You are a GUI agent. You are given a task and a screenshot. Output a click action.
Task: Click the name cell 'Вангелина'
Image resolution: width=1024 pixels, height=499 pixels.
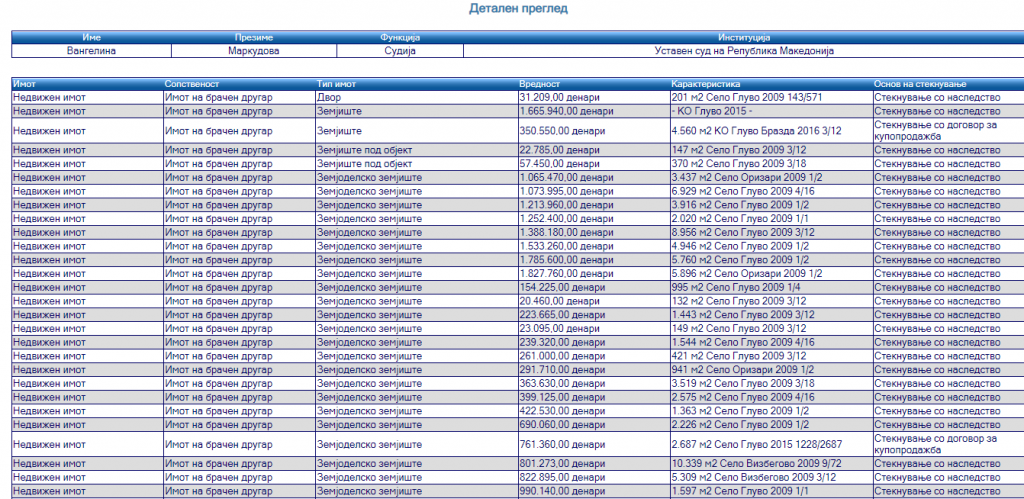pyautogui.click(x=91, y=50)
